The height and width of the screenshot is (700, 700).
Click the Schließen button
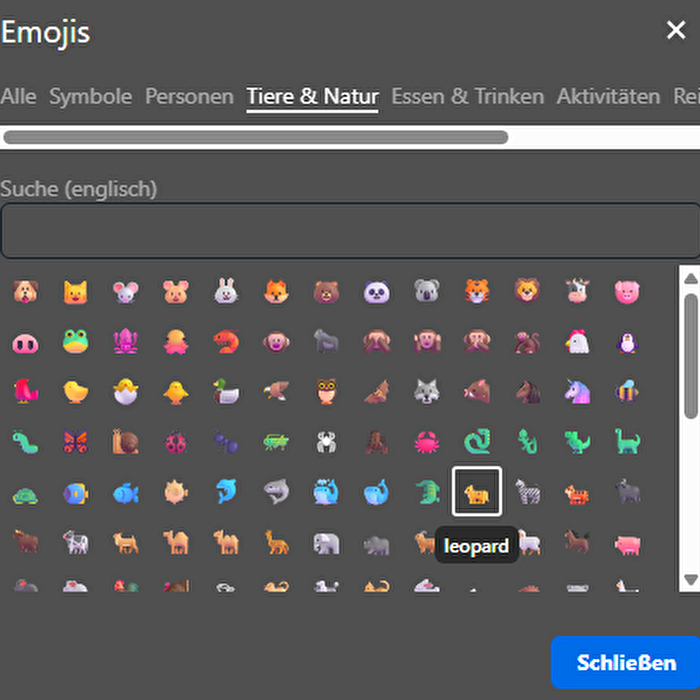(625, 662)
